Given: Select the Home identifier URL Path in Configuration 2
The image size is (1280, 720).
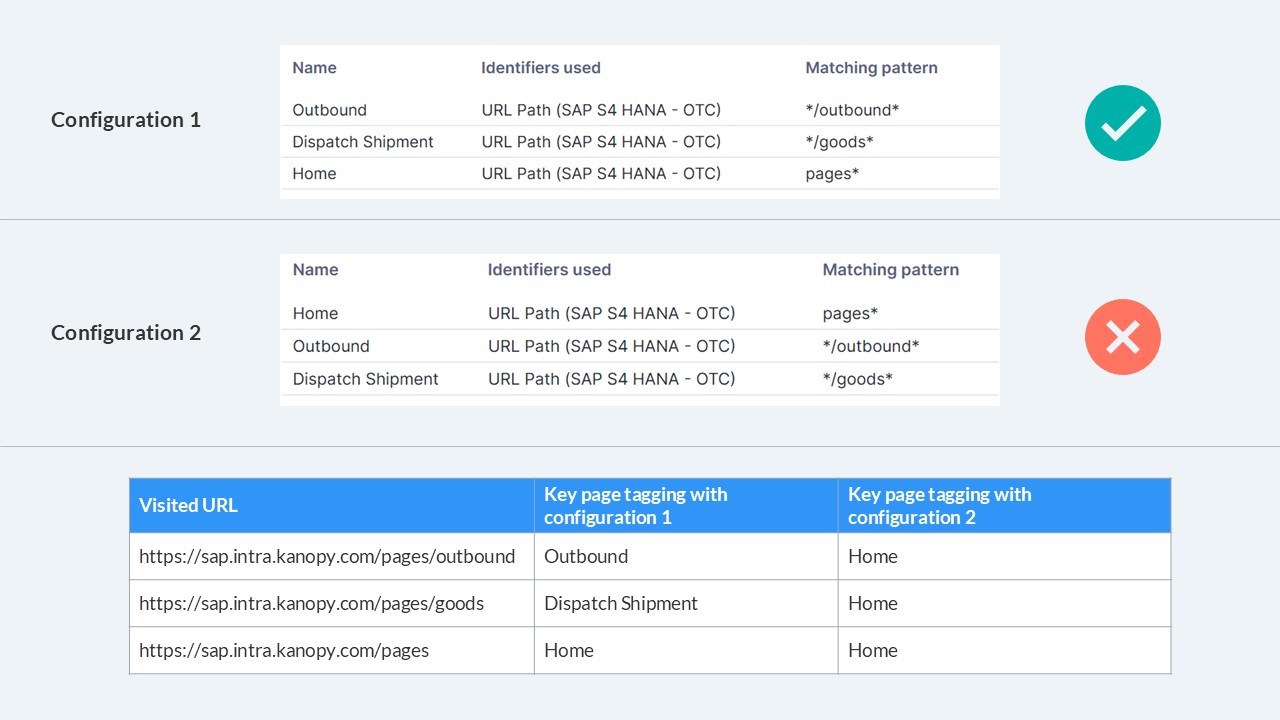Looking at the screenshot, I should coord(611,313).
